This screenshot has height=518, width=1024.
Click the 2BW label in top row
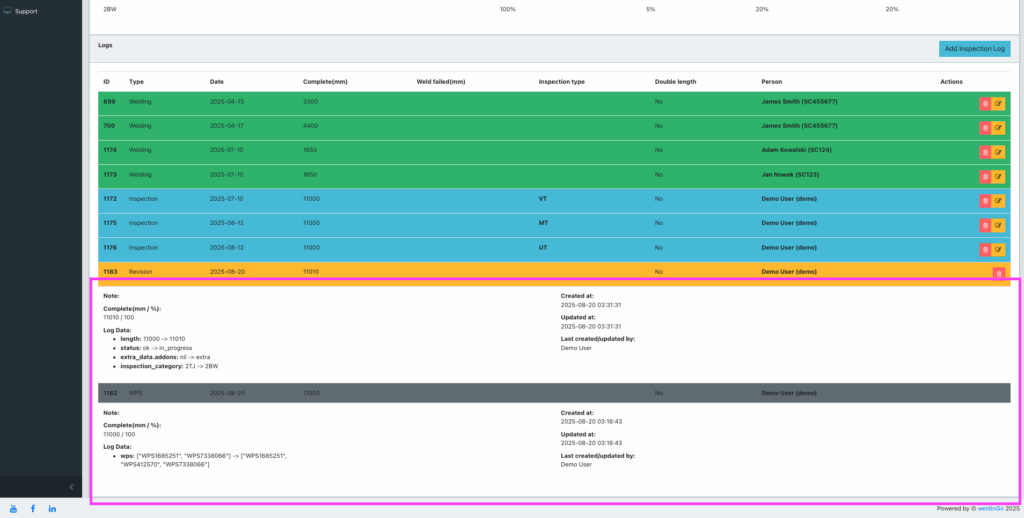click(x=110, y=9)
